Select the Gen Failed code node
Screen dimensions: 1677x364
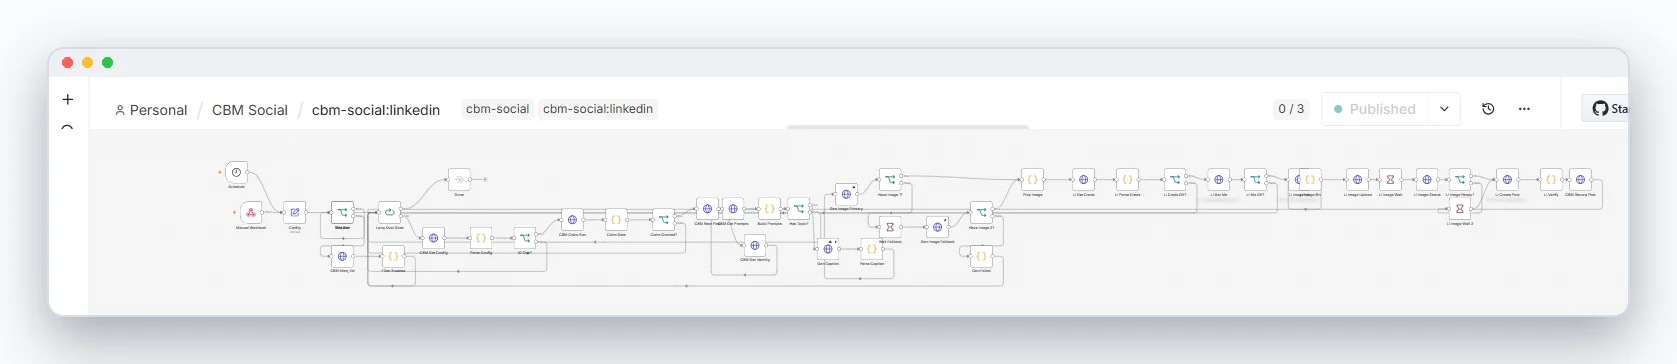tap(981, 256)
